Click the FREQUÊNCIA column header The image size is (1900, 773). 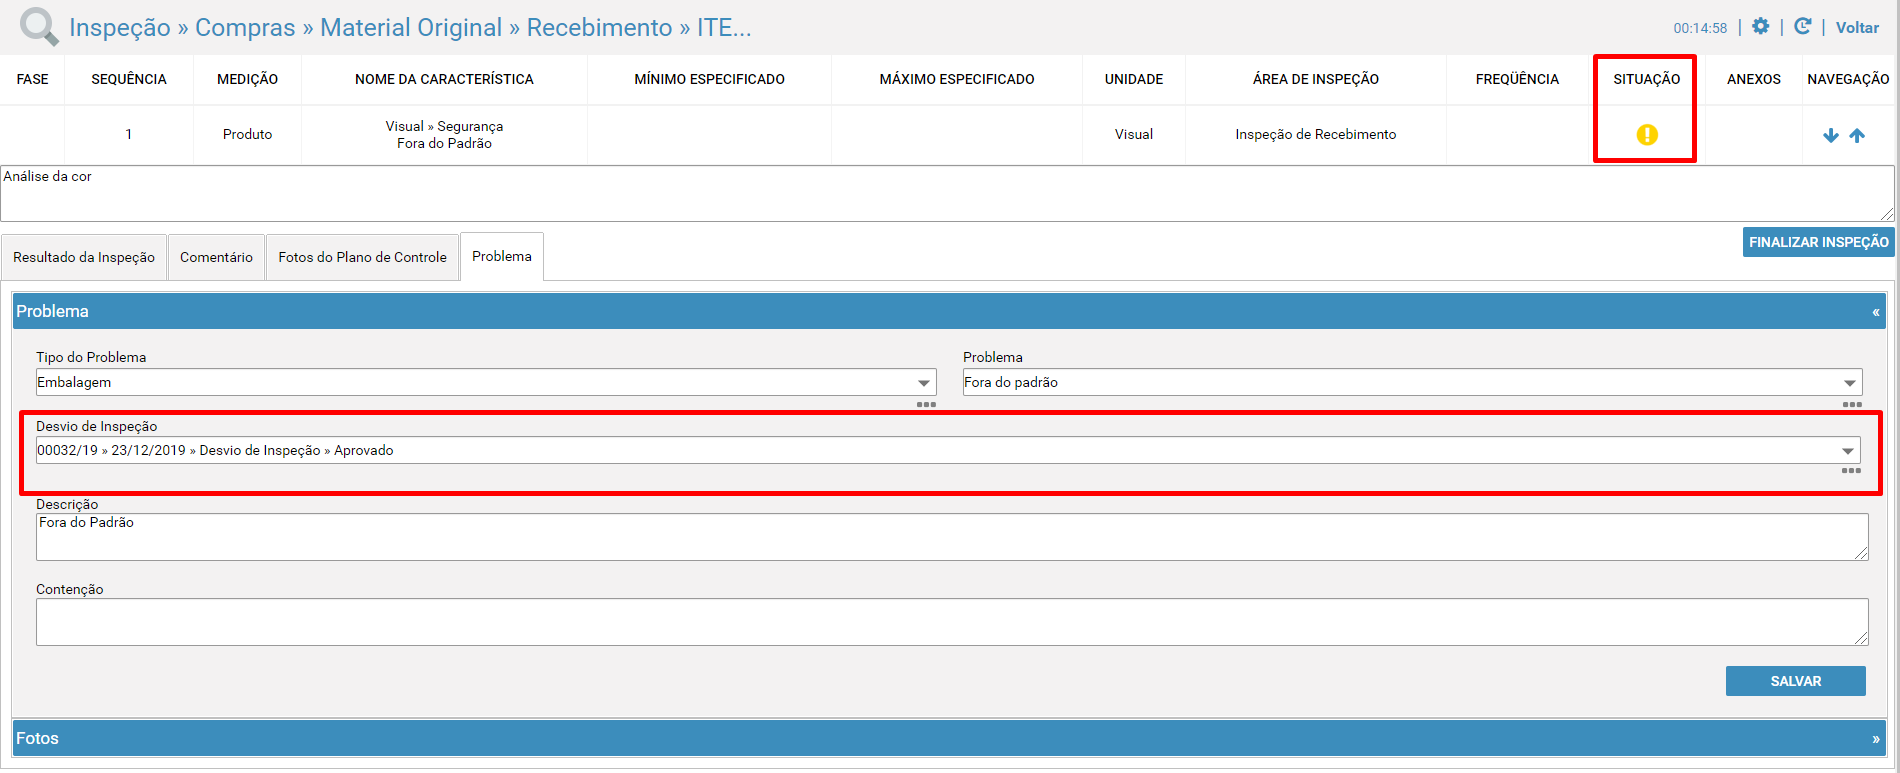coord(1517,79)
